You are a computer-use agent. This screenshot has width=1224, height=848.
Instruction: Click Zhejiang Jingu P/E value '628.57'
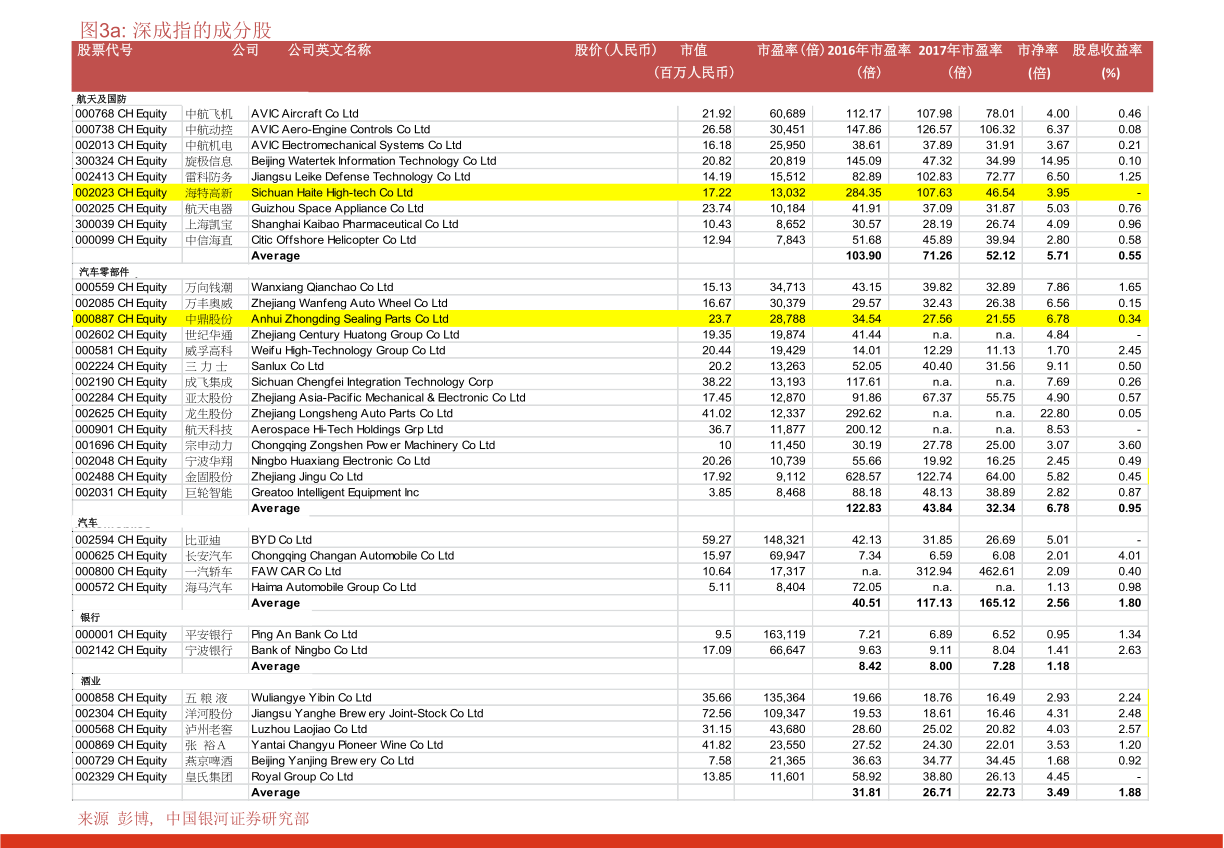(863, 477)
